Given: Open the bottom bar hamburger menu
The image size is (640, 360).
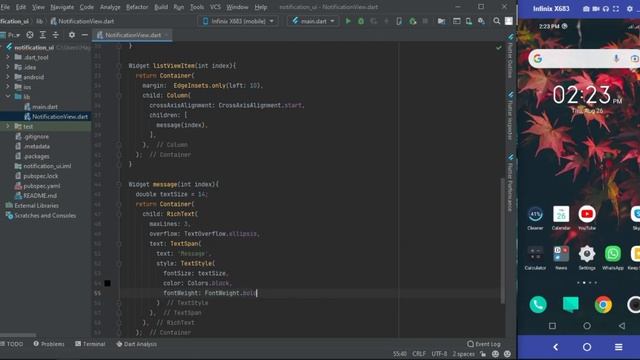Looking at the screenshot, I should [x=618, y=347].
